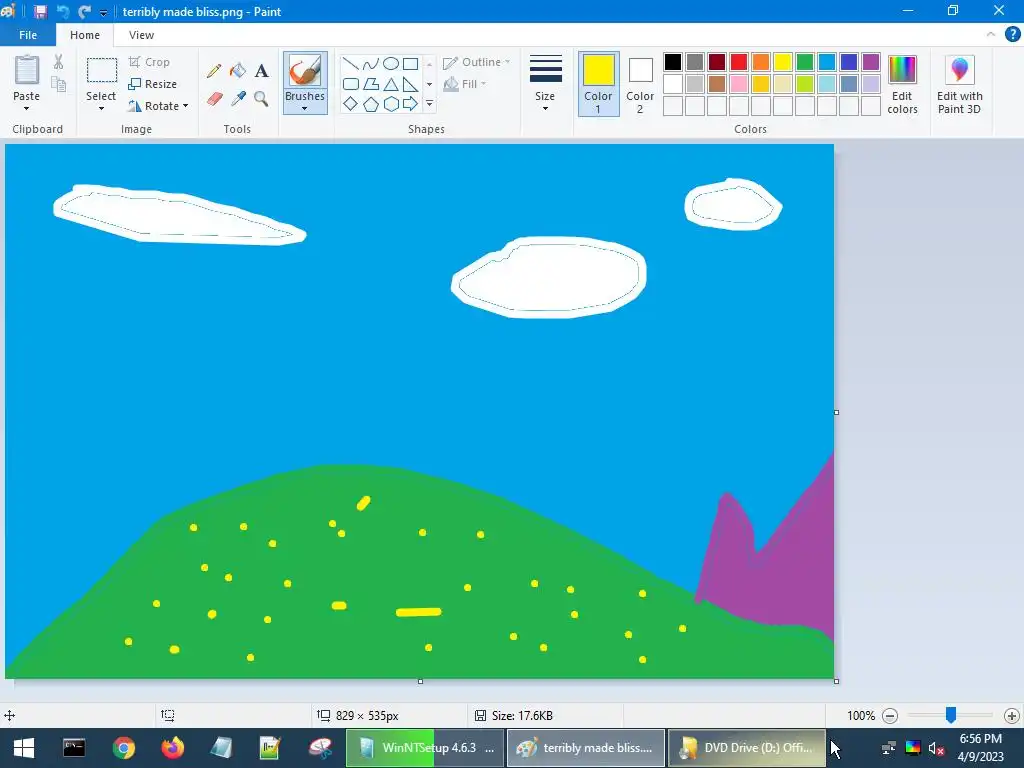The width and height of the screenshot is (1024, 768).
Task: Switch to WinNTSetup 4.6.3 taskbar window
Action: 425,748
